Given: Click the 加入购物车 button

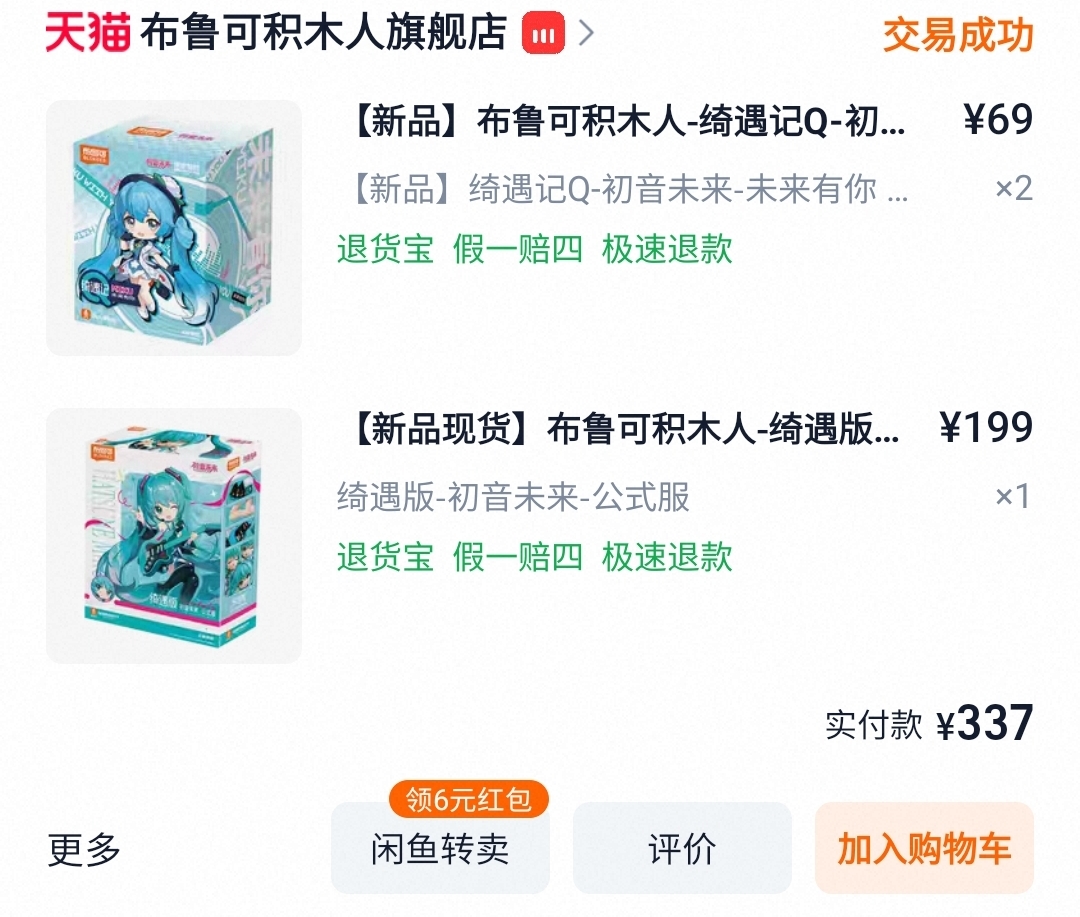Looking at the screenshot, I should click(x=924, y=848).
